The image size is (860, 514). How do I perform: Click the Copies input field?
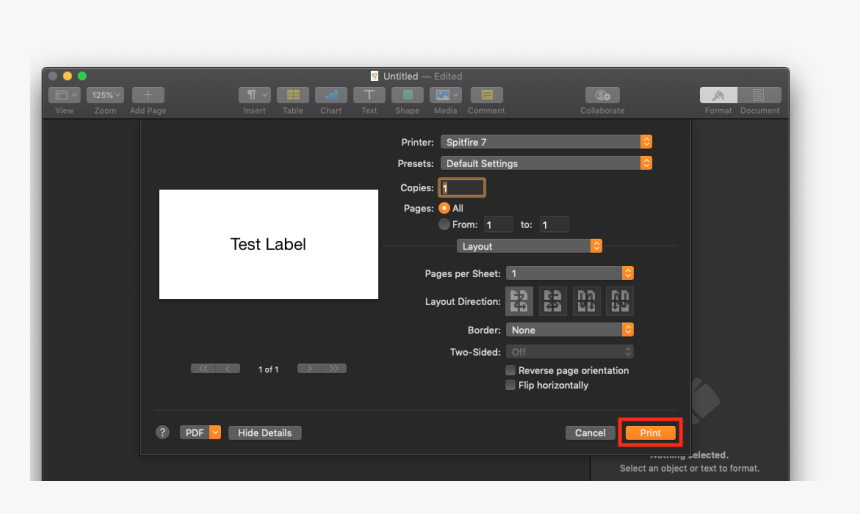(x=462, y=188)
